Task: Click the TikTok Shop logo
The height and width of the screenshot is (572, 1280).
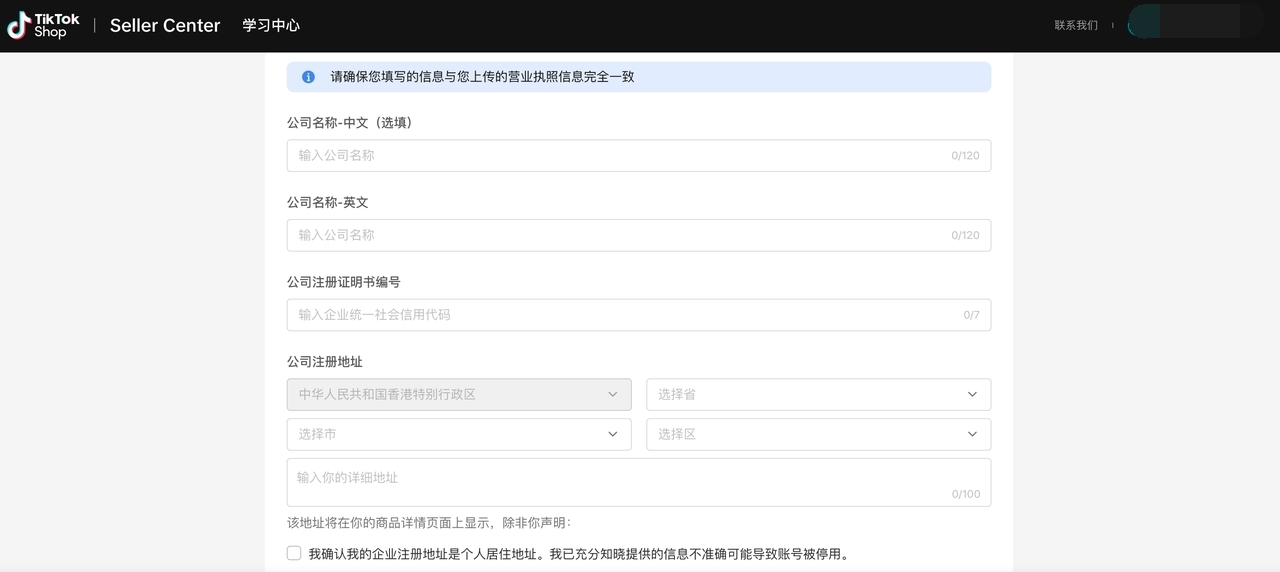Action: click(x=44, y=25)
